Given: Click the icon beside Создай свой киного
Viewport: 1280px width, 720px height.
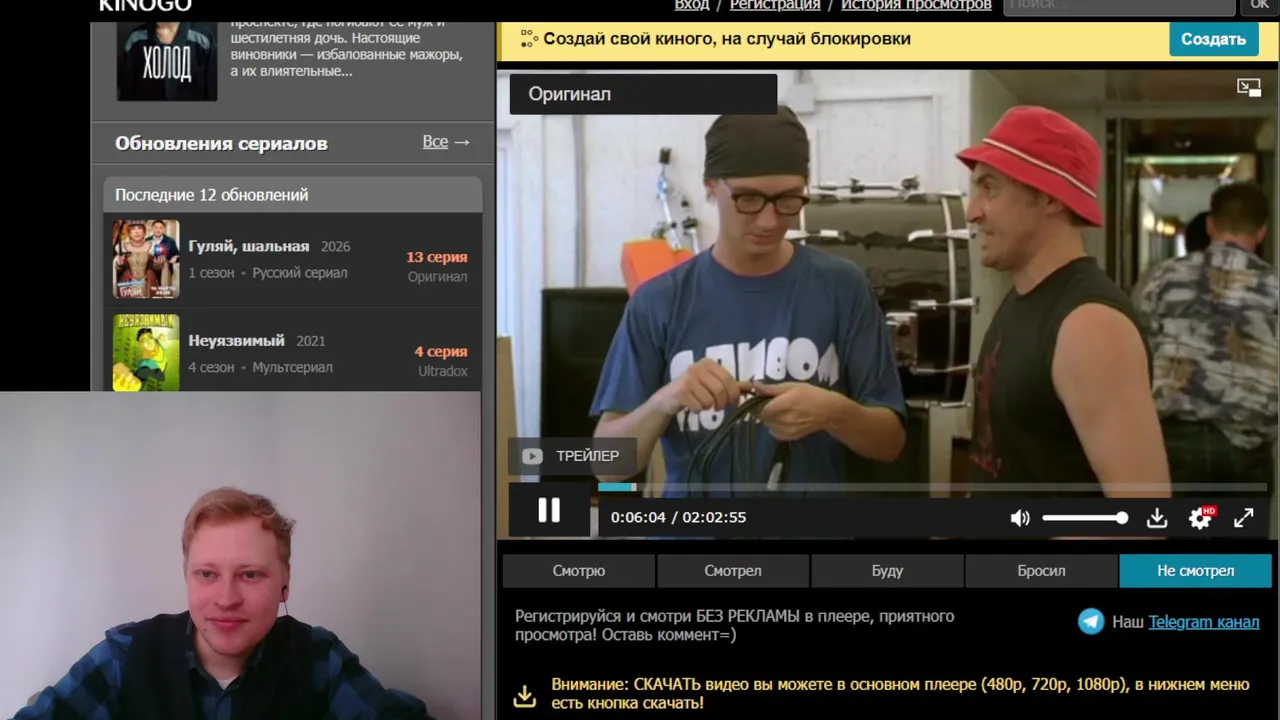Looking at the screenshot, I should click(528, 39).
